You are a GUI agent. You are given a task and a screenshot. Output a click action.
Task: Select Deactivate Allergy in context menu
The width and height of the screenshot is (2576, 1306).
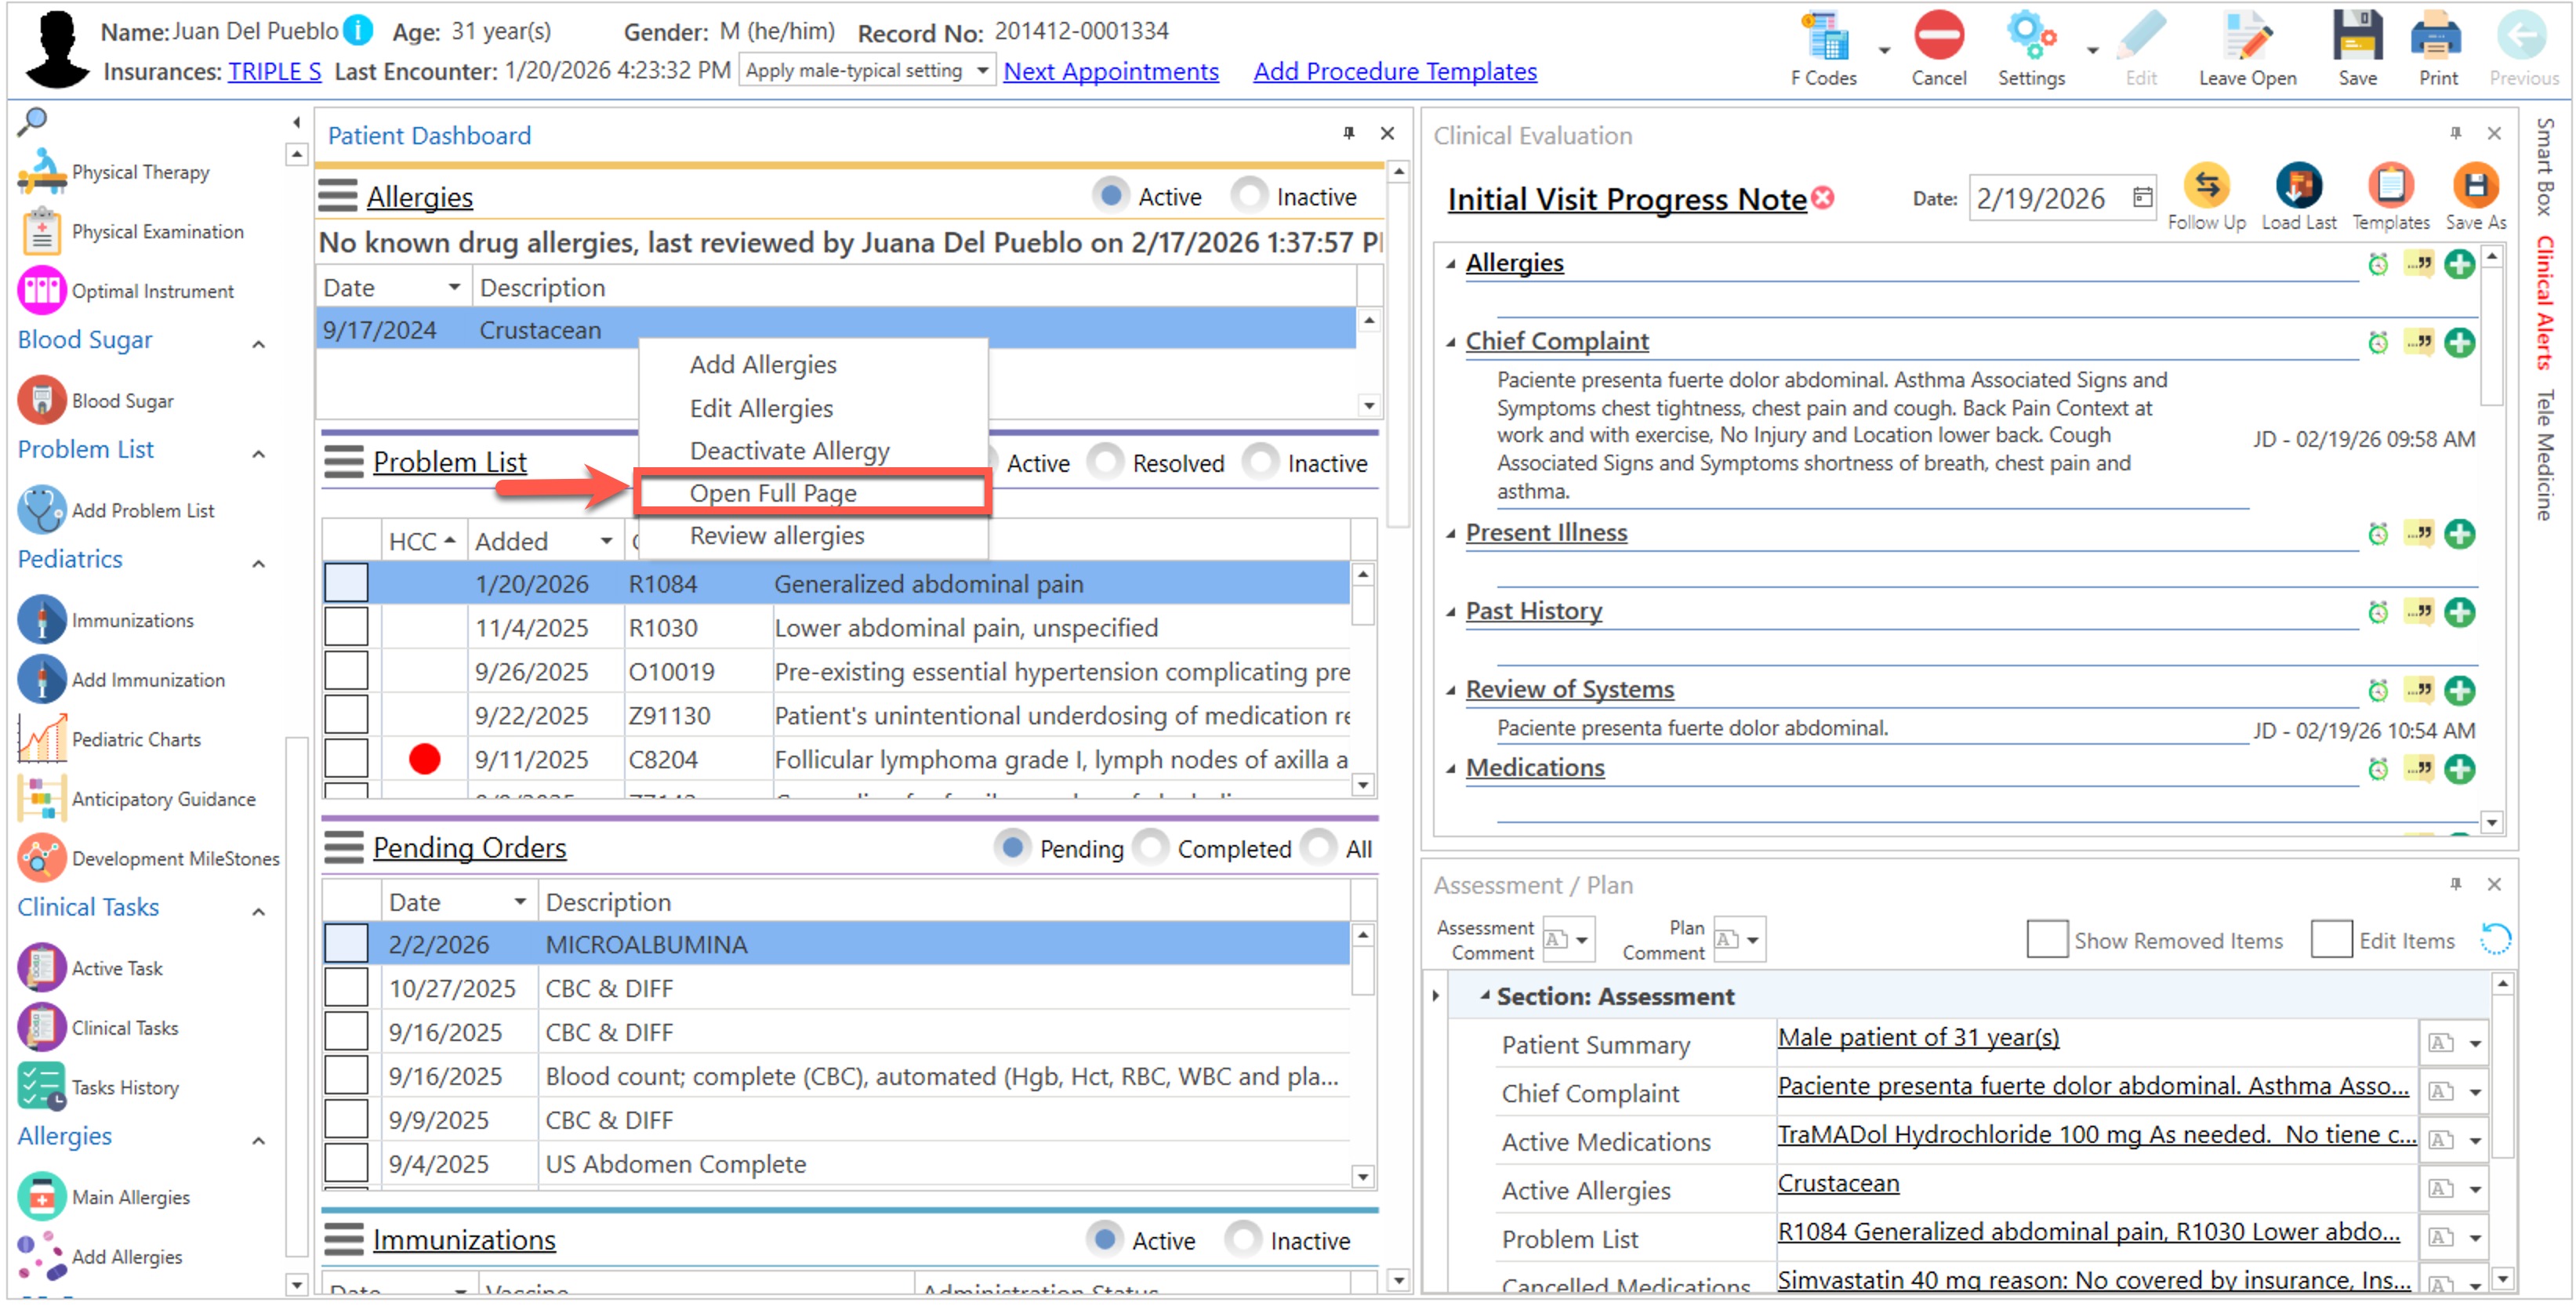click(x=789, y=451)
